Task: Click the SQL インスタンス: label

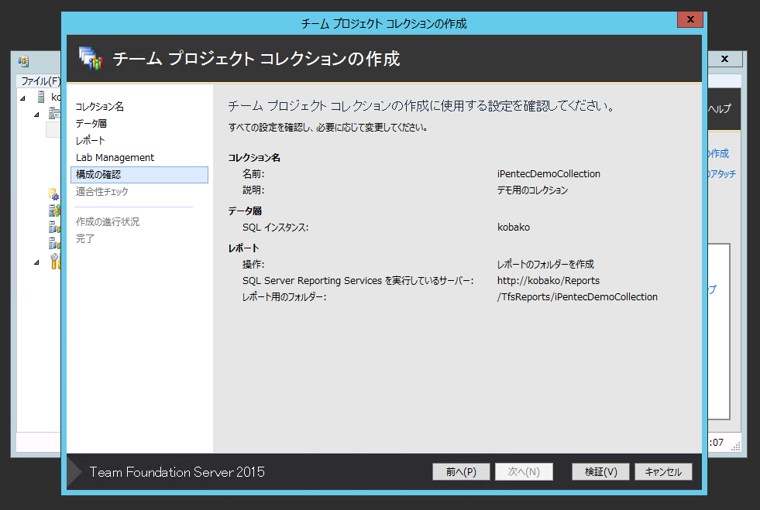Action: pos(275,227)
